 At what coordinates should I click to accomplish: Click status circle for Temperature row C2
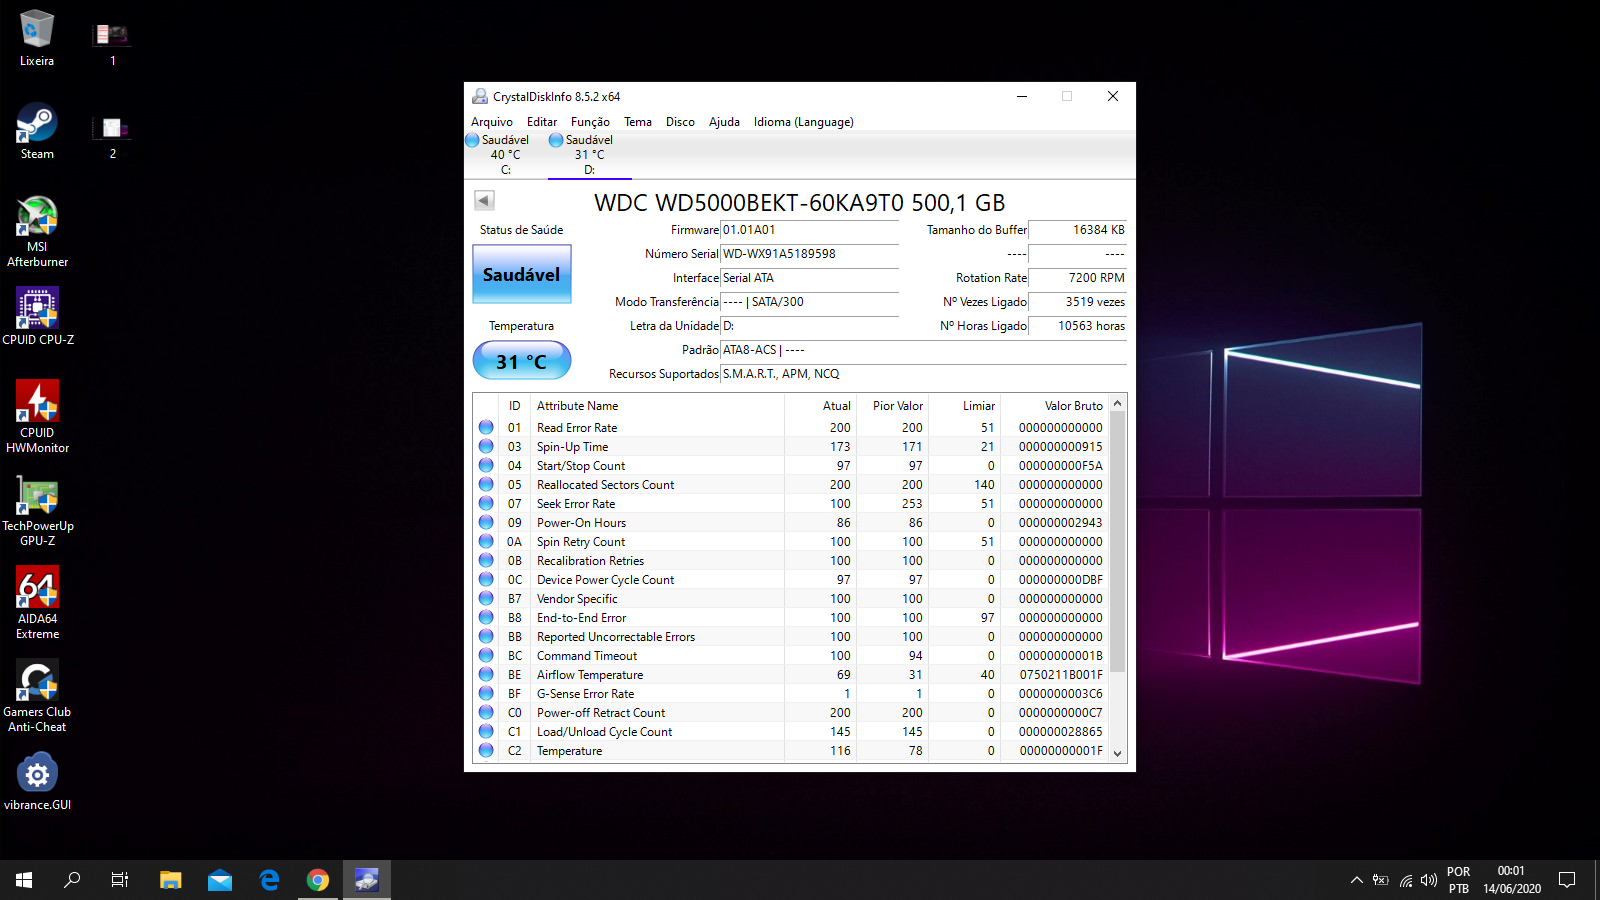(x=486, y=750)
